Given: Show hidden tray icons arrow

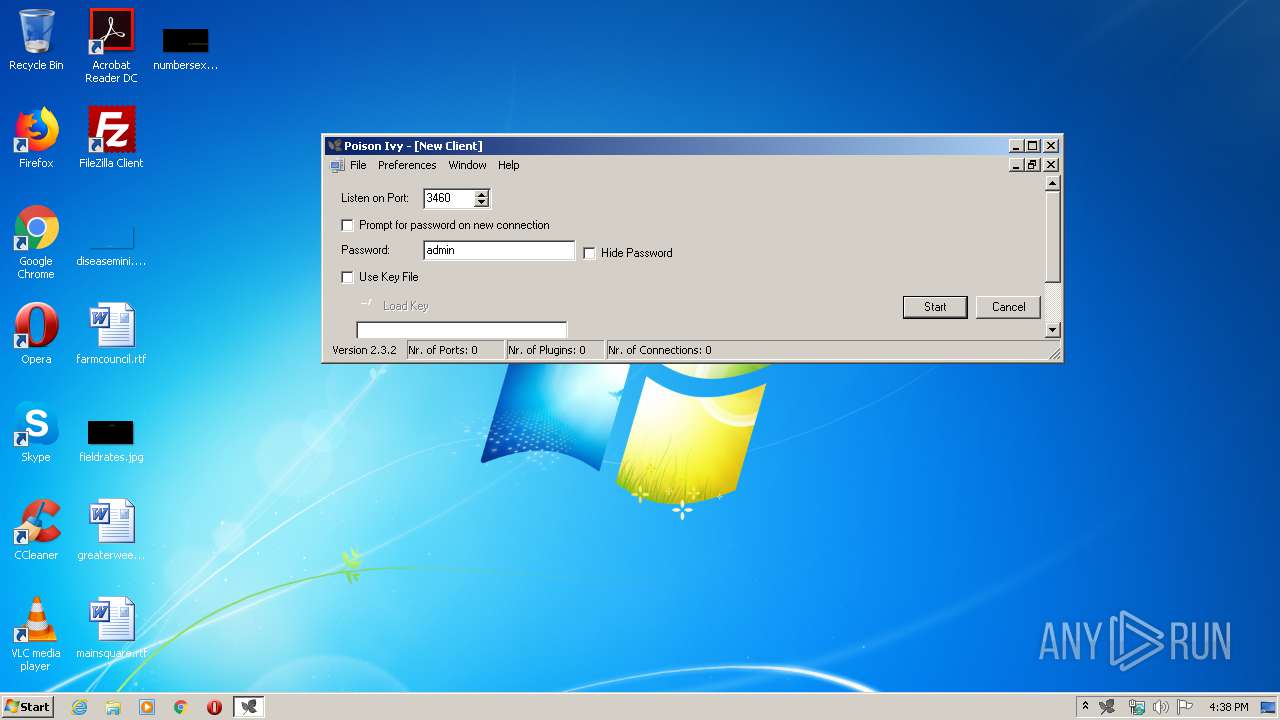Looking at the screenshot, I should click(1085, 707).
